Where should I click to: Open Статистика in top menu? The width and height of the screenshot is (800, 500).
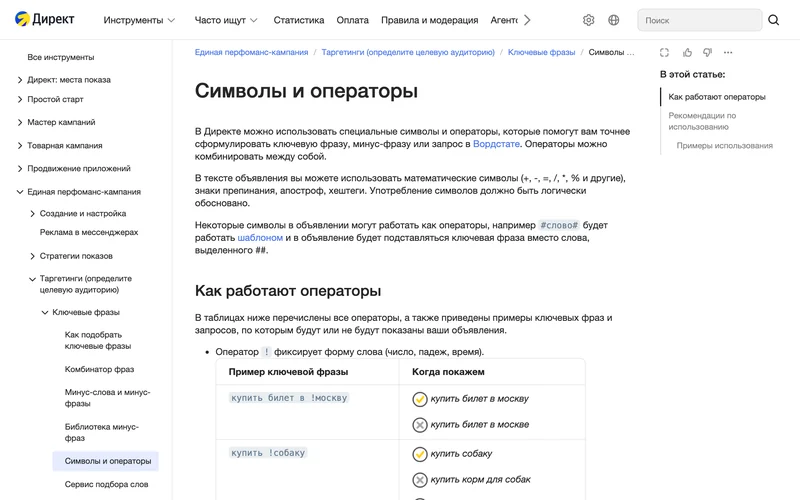click(x=298, y=20)
